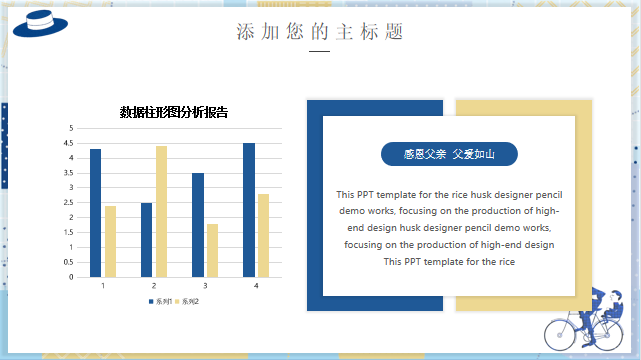This screenshot has height=360, width=641.
Task: Select chart title 数据柱形图分析报告
Action: tap(174, 112)
